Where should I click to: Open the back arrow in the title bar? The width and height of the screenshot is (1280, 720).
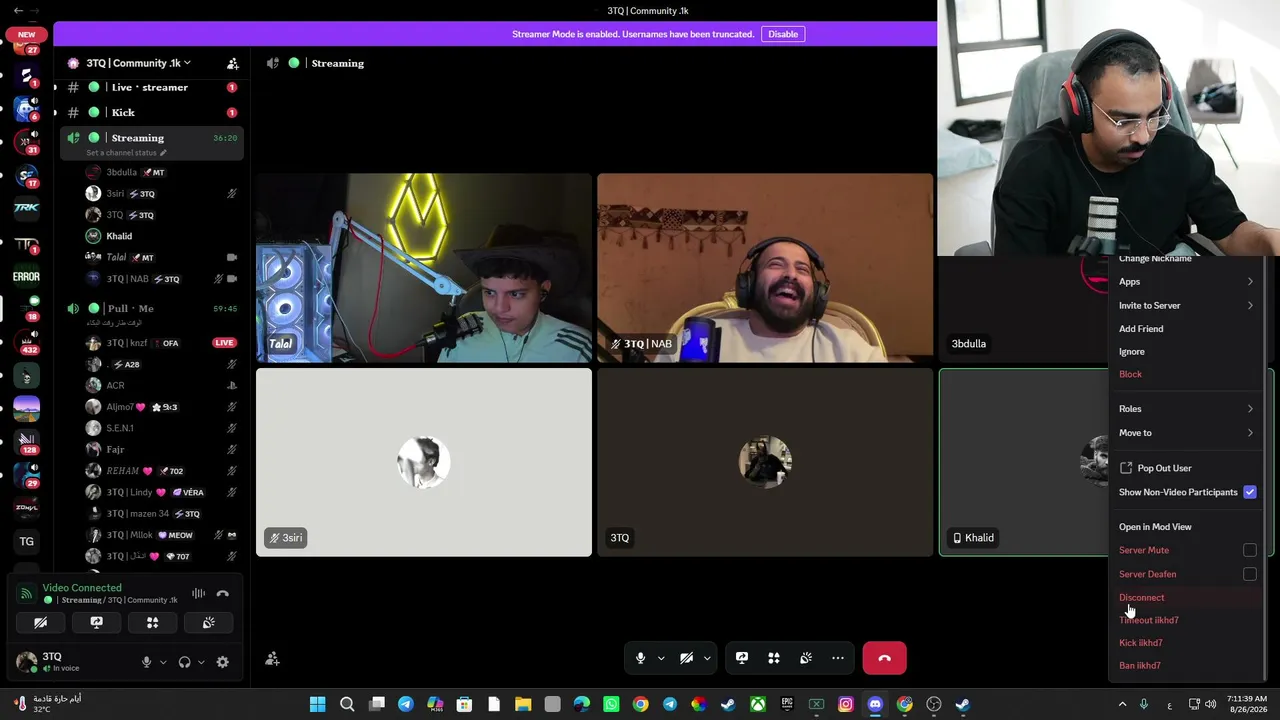pyautogui.click(x=18, y=10)
